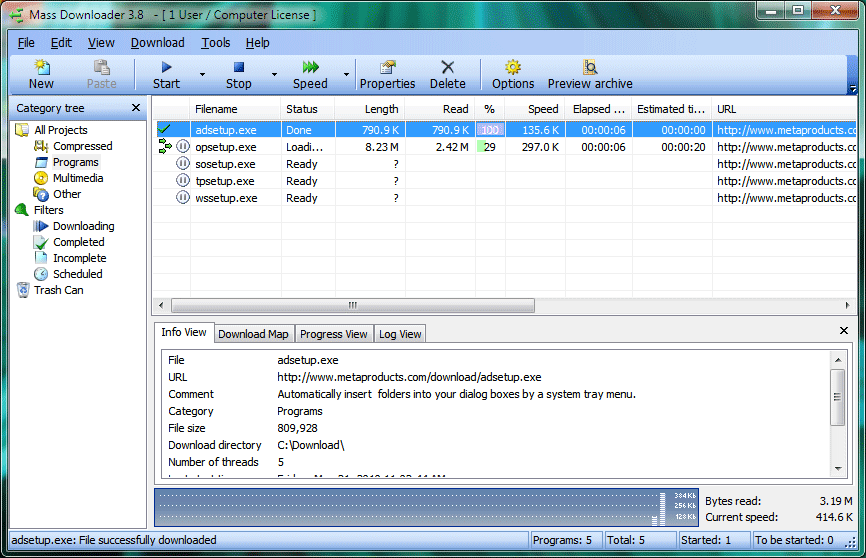Sort the list by the Speed column header
The height and width of the screenshot is (558, 866).
pyautogui.click(x=535, y=109)
